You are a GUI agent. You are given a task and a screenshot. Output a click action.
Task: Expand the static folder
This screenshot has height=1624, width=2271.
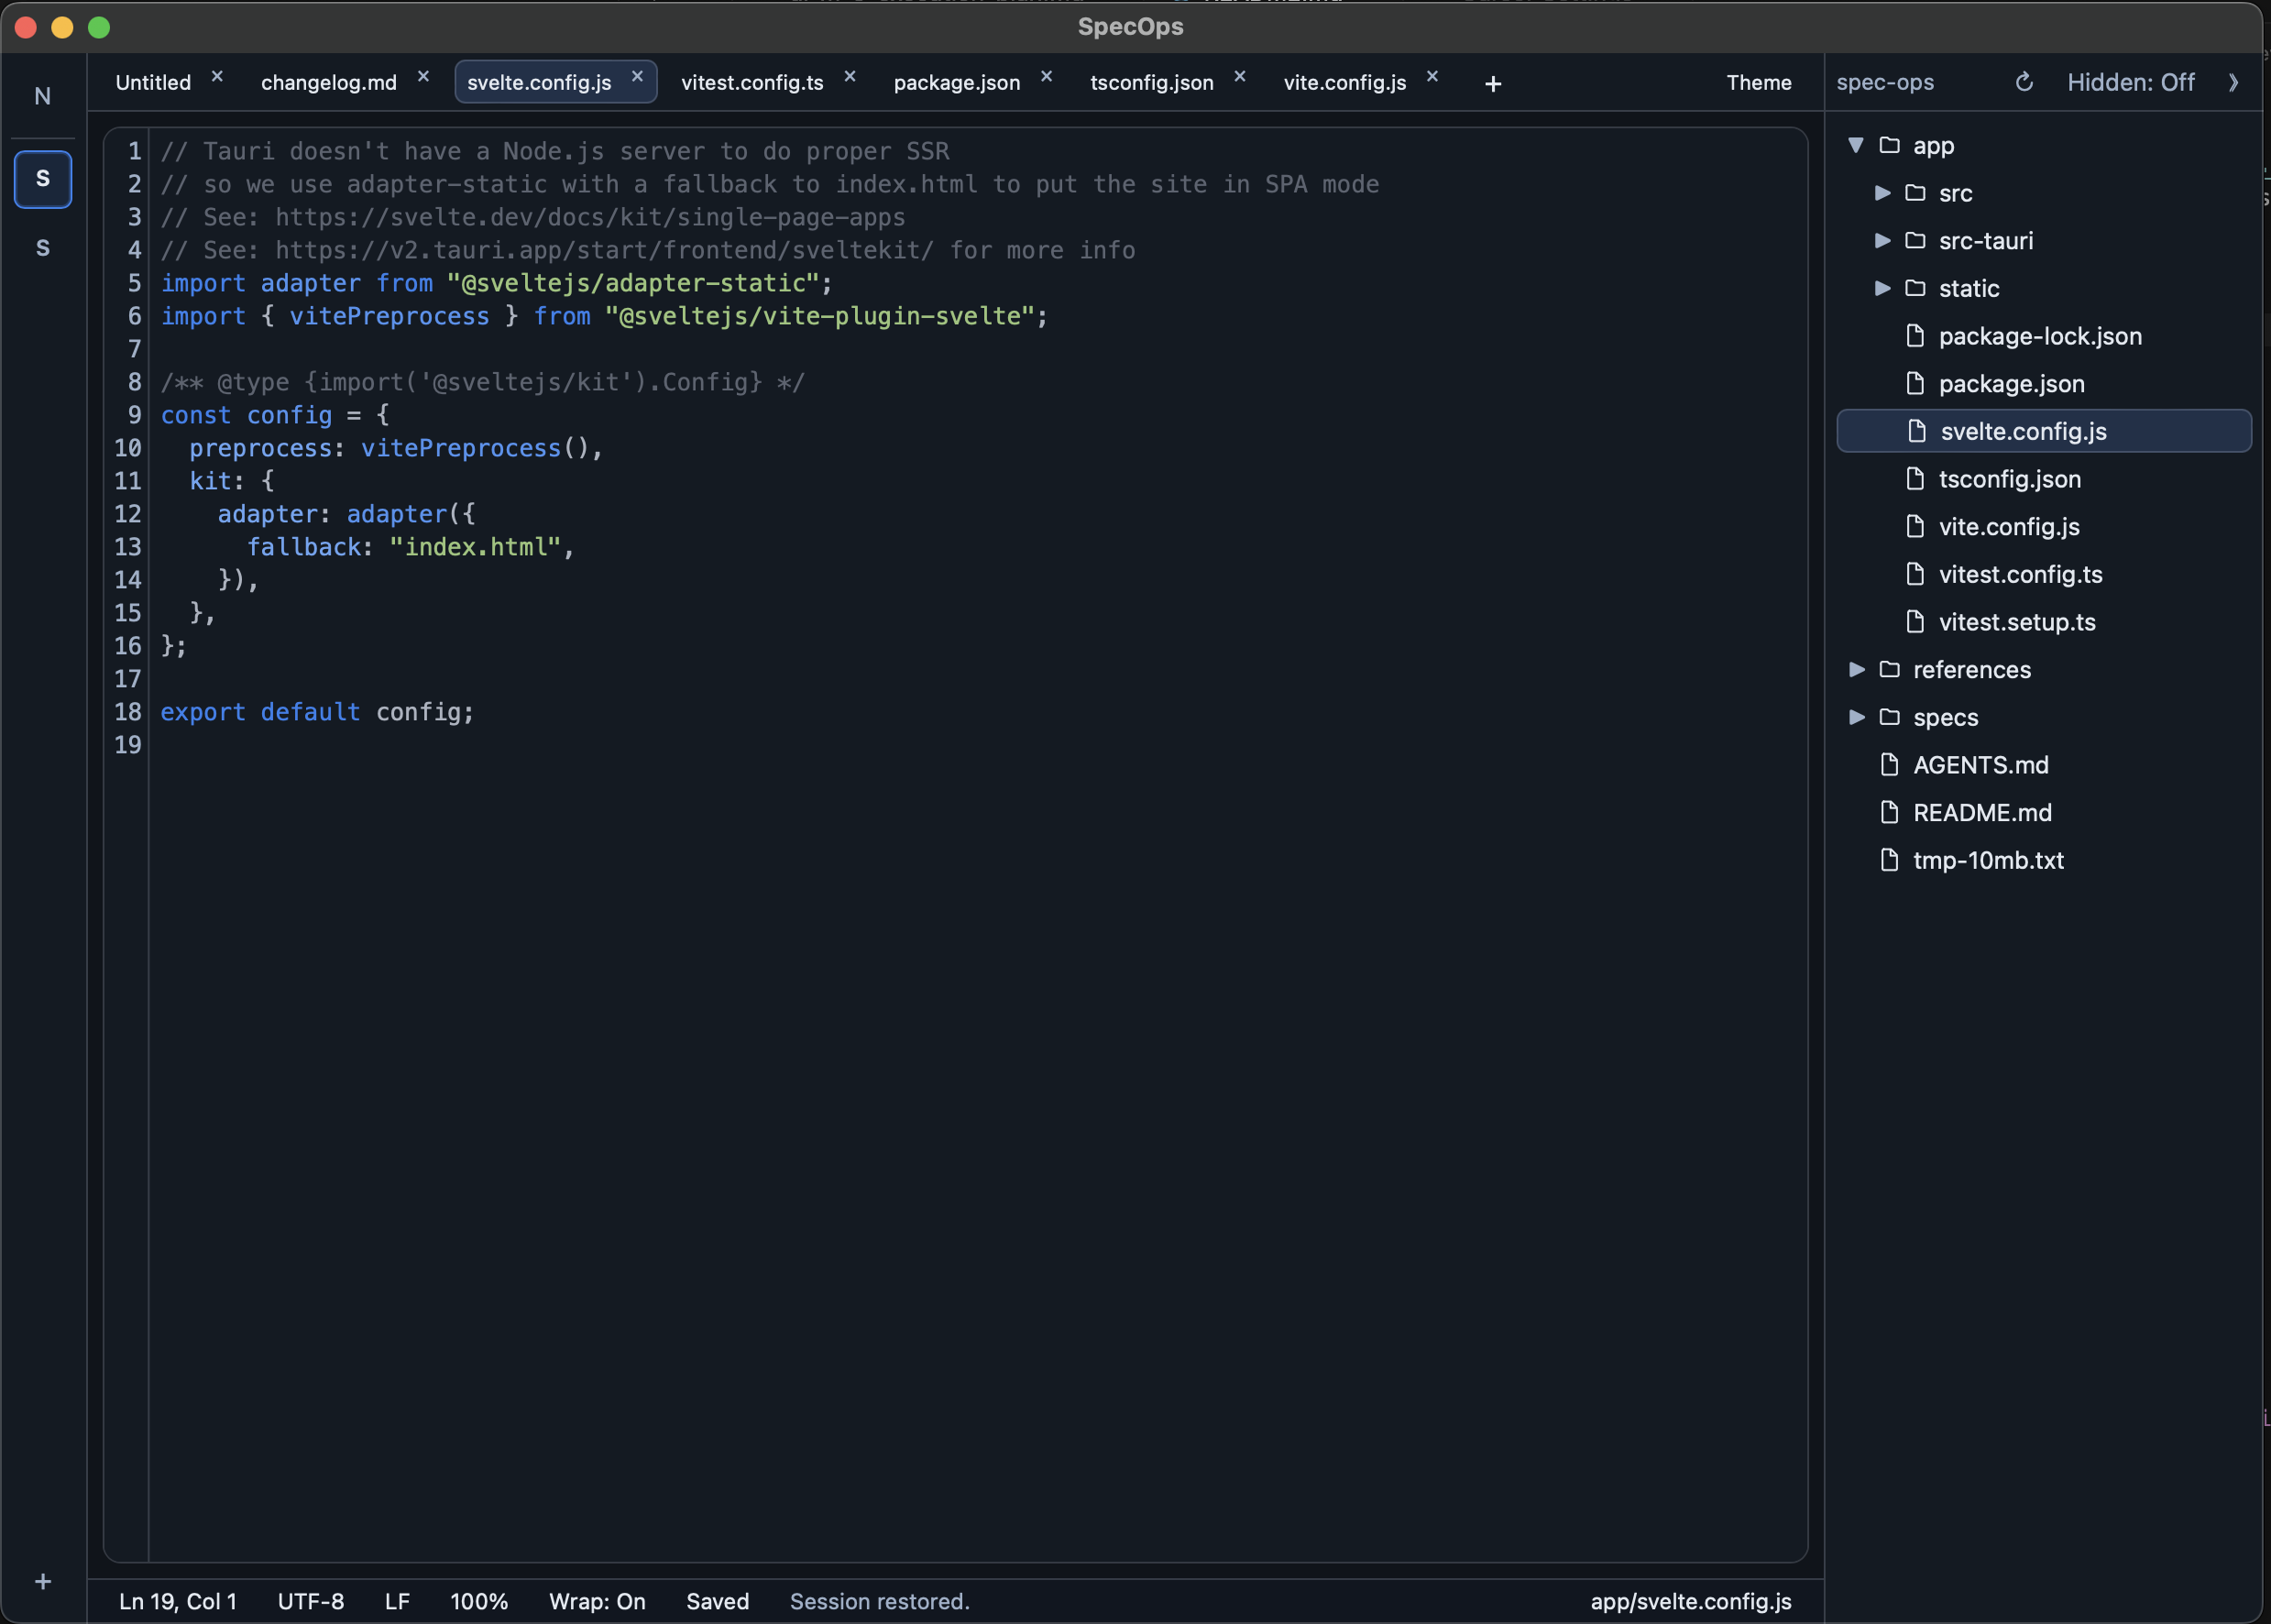[x=1882, y=288]
